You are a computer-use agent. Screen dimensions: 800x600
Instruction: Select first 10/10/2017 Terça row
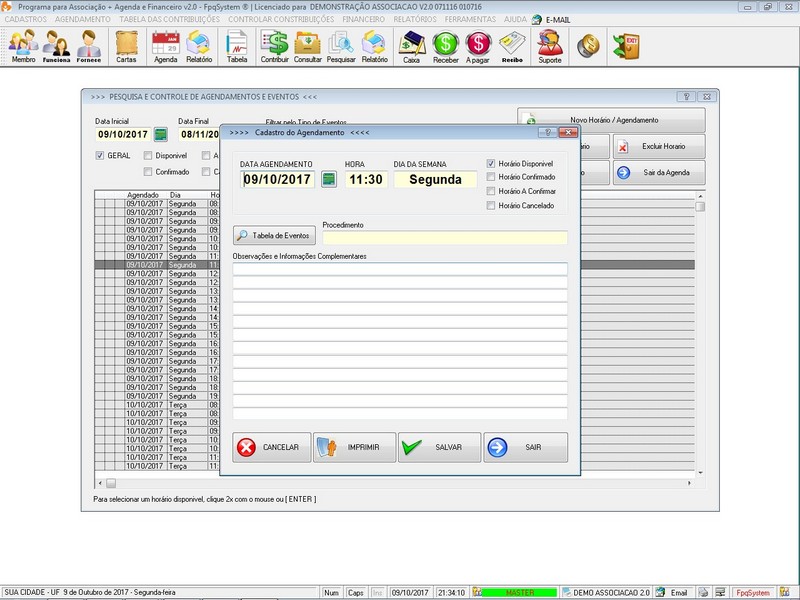tap(157, 405)
